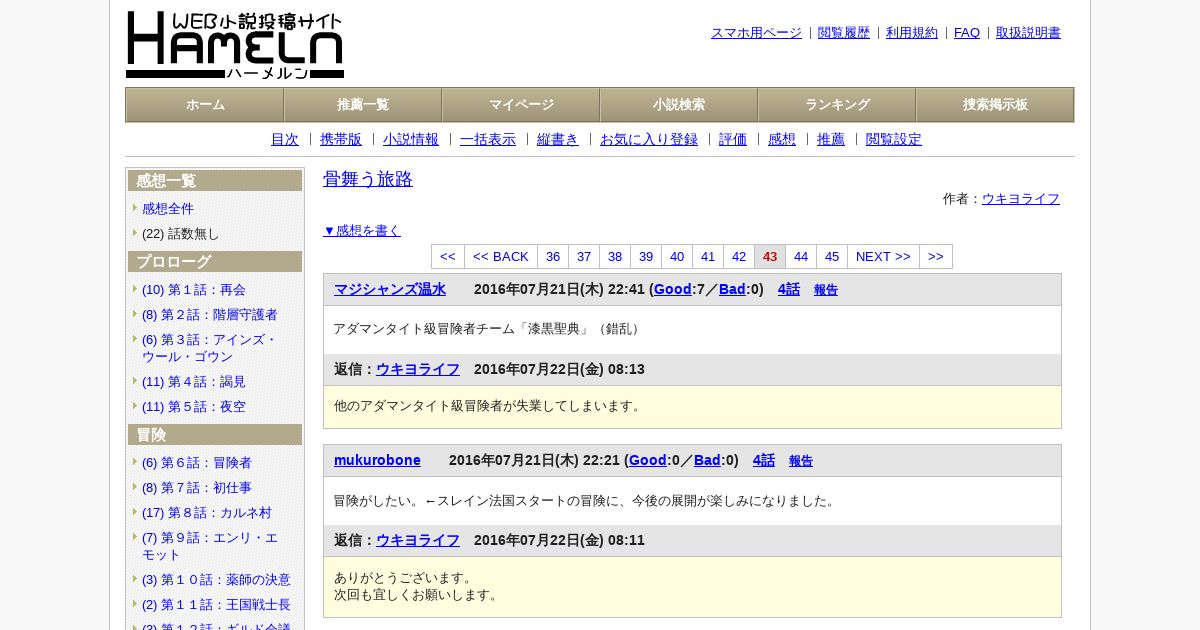Report マジシャンズ温水's comment via 報告
This screenshot has height=630, width=1200.
pos(826,290)
